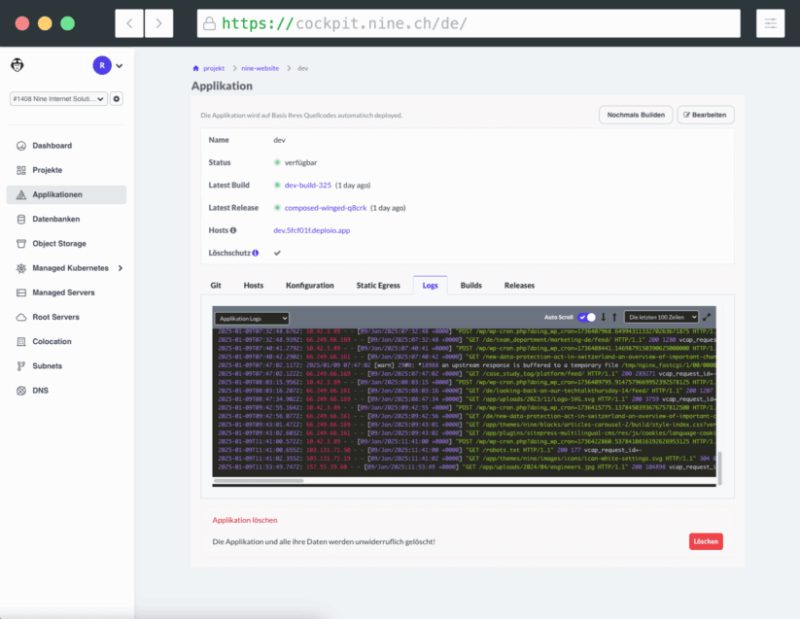Click the Löschschutz checkmark
Screen dimensions: 800x619
[277, 253]
